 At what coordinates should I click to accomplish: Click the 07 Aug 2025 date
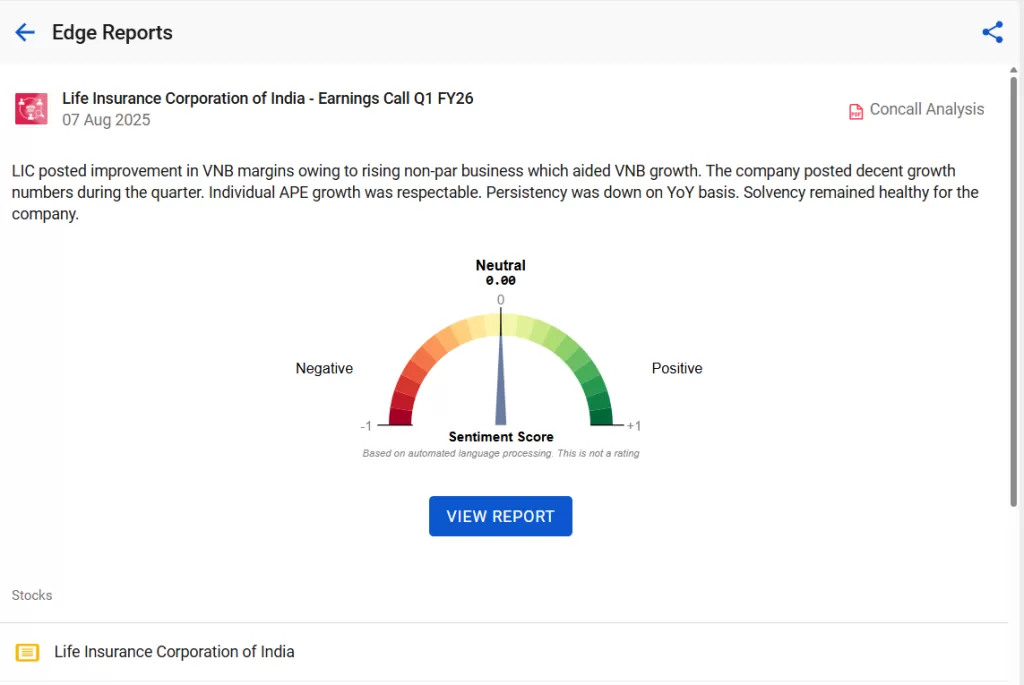[x=106, y=120]
